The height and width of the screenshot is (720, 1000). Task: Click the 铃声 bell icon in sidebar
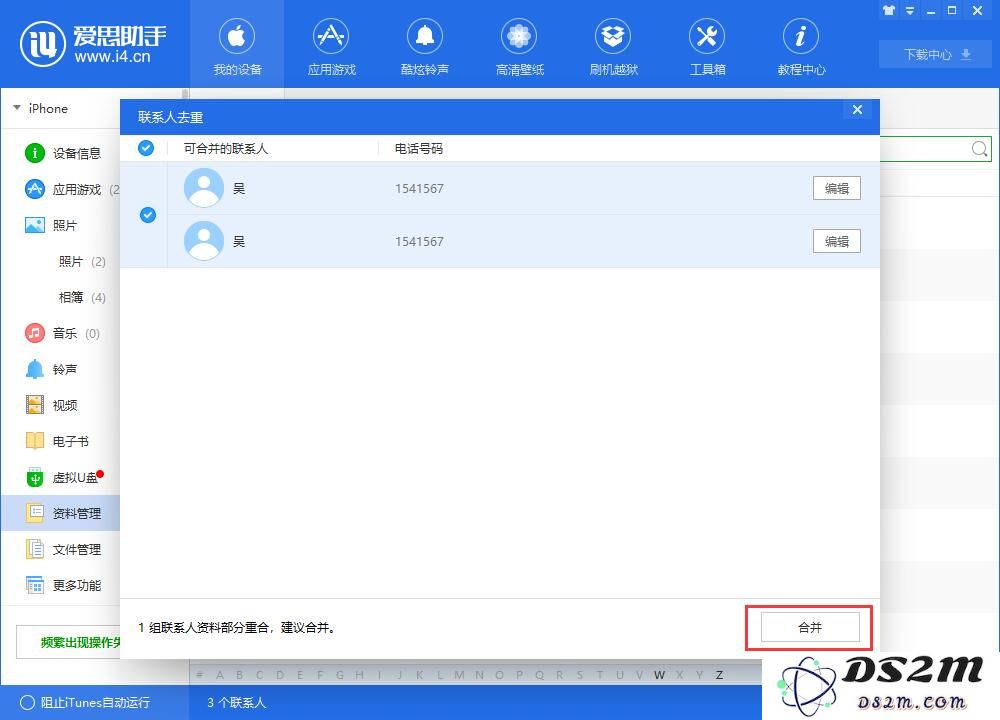[x=34, y=369]
